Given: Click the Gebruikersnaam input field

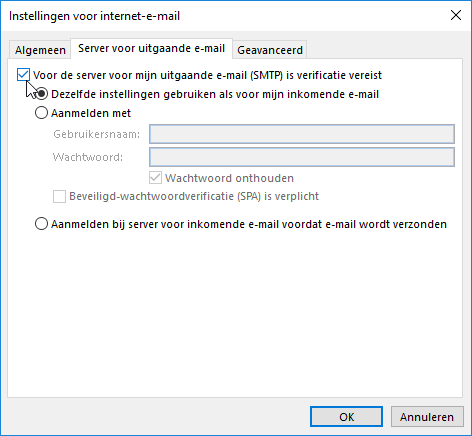Looking at the screenshot, I should pyautogui.click(x=302, y=134).
